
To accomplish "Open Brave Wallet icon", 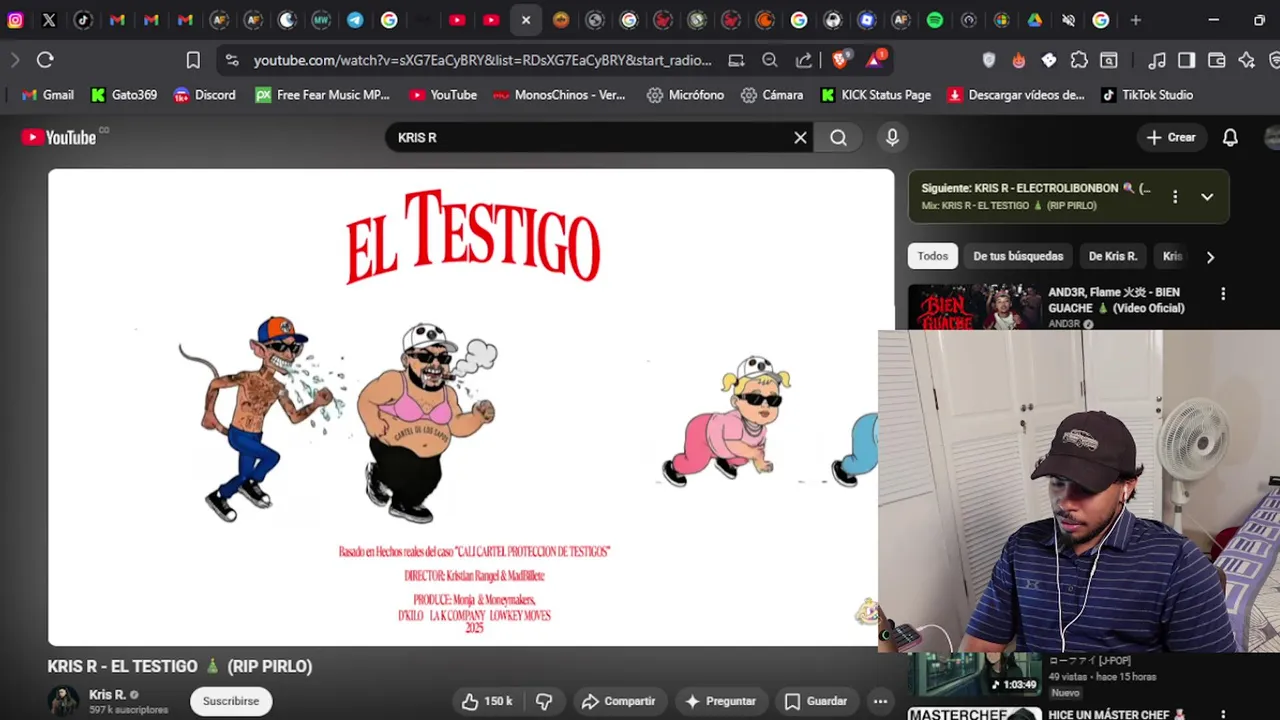I will point(1217,60).
